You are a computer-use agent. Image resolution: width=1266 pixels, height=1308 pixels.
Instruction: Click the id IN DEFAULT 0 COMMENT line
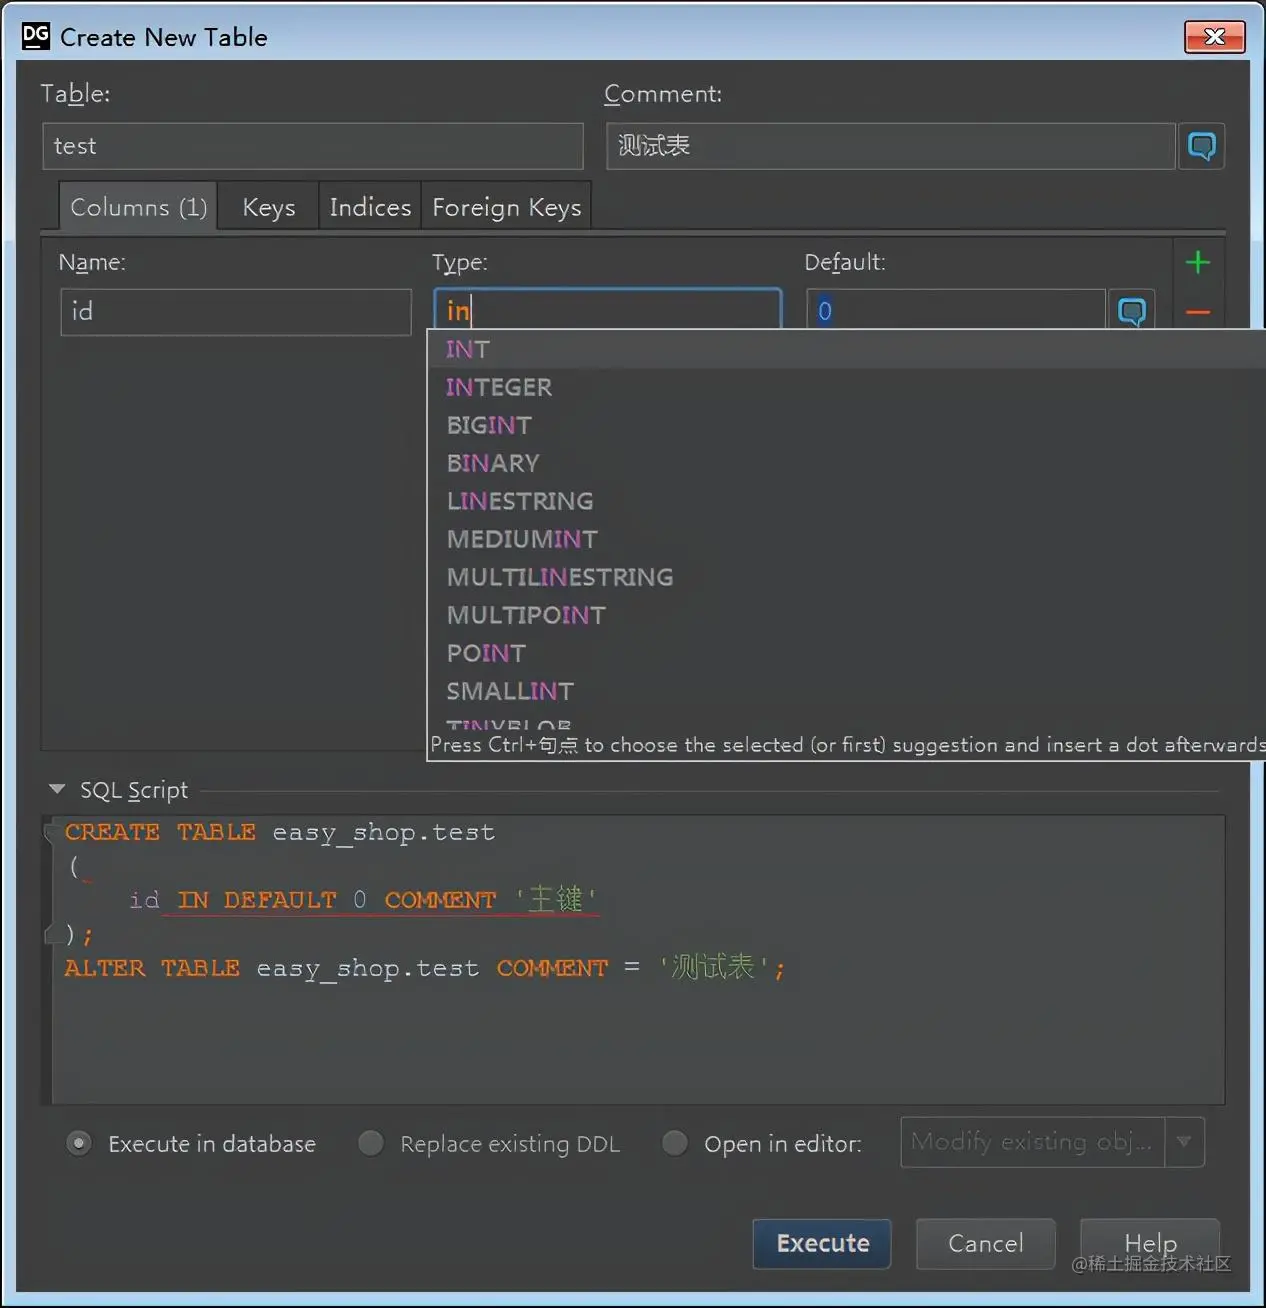click(364, 899)
